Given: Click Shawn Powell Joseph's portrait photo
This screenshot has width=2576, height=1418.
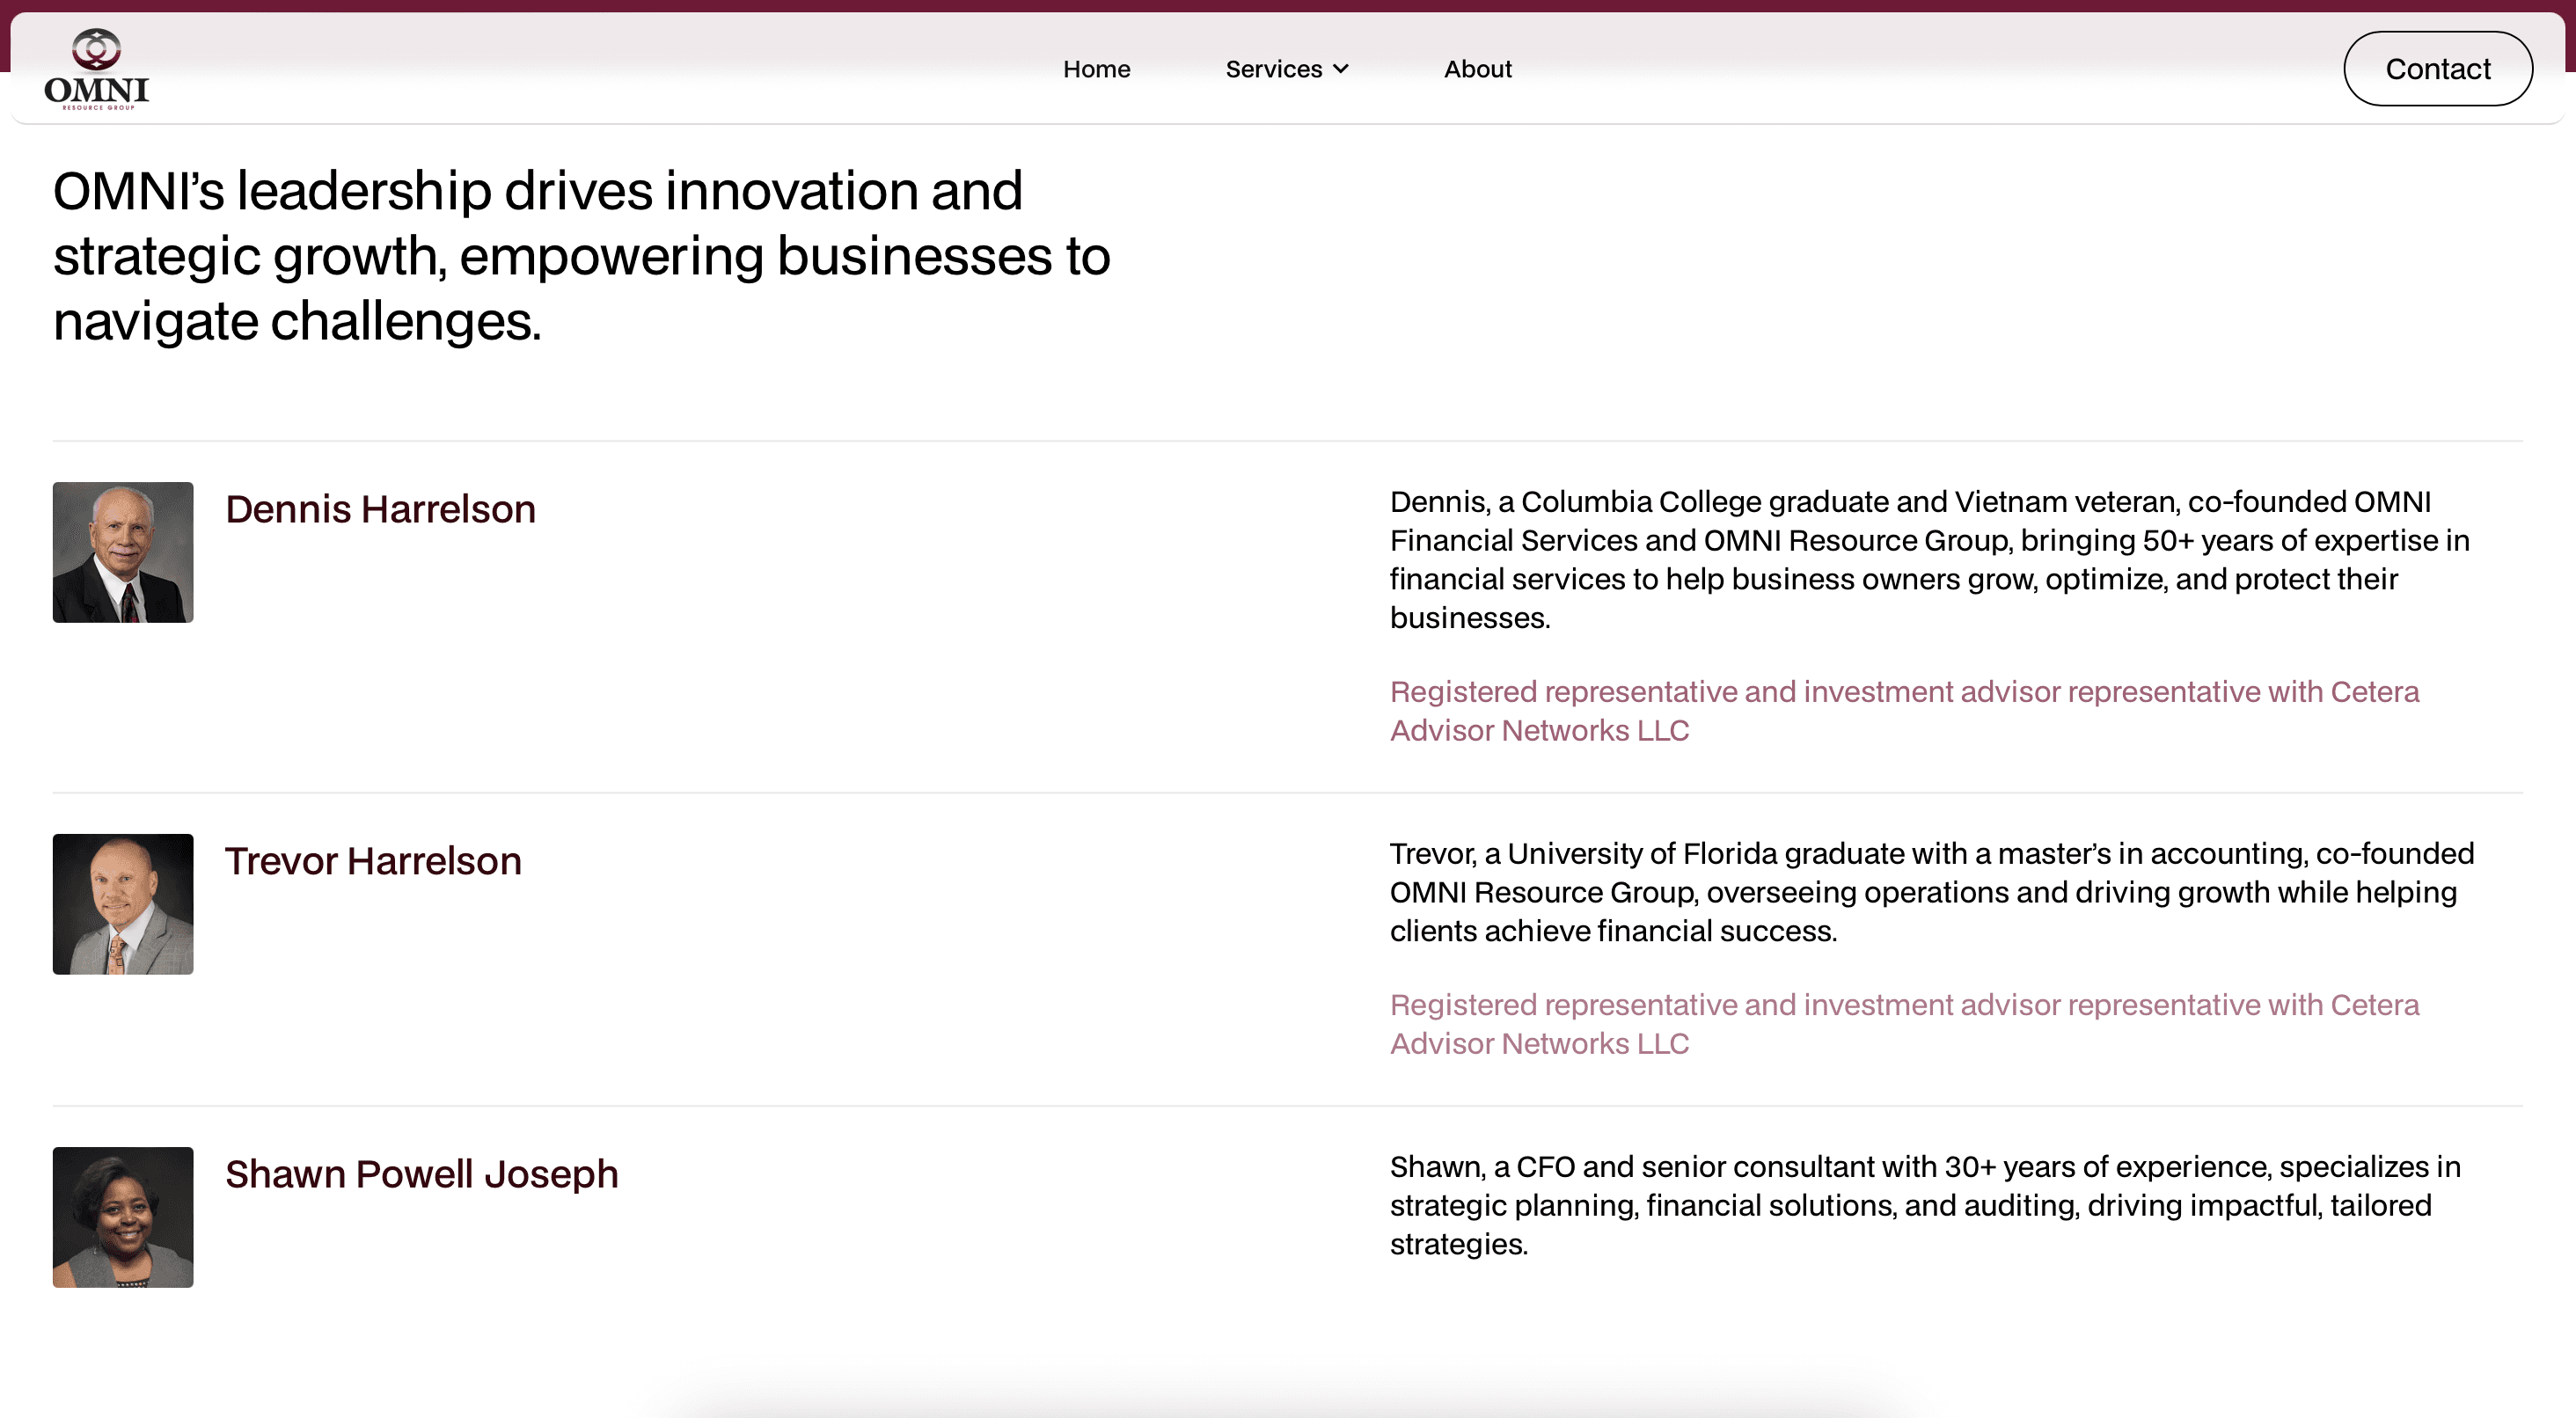Looking at the screenshot, I should (x=123, y=1217).
